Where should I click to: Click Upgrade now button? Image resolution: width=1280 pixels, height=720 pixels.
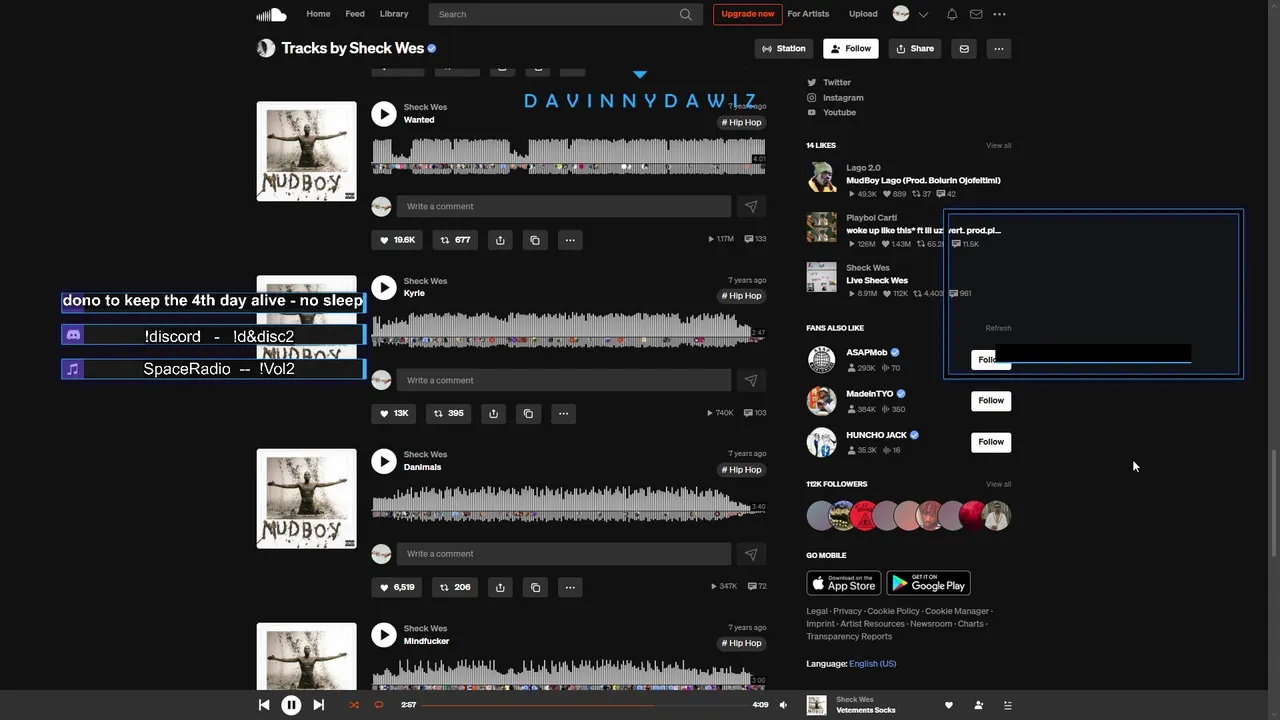(x=747, y=14)
